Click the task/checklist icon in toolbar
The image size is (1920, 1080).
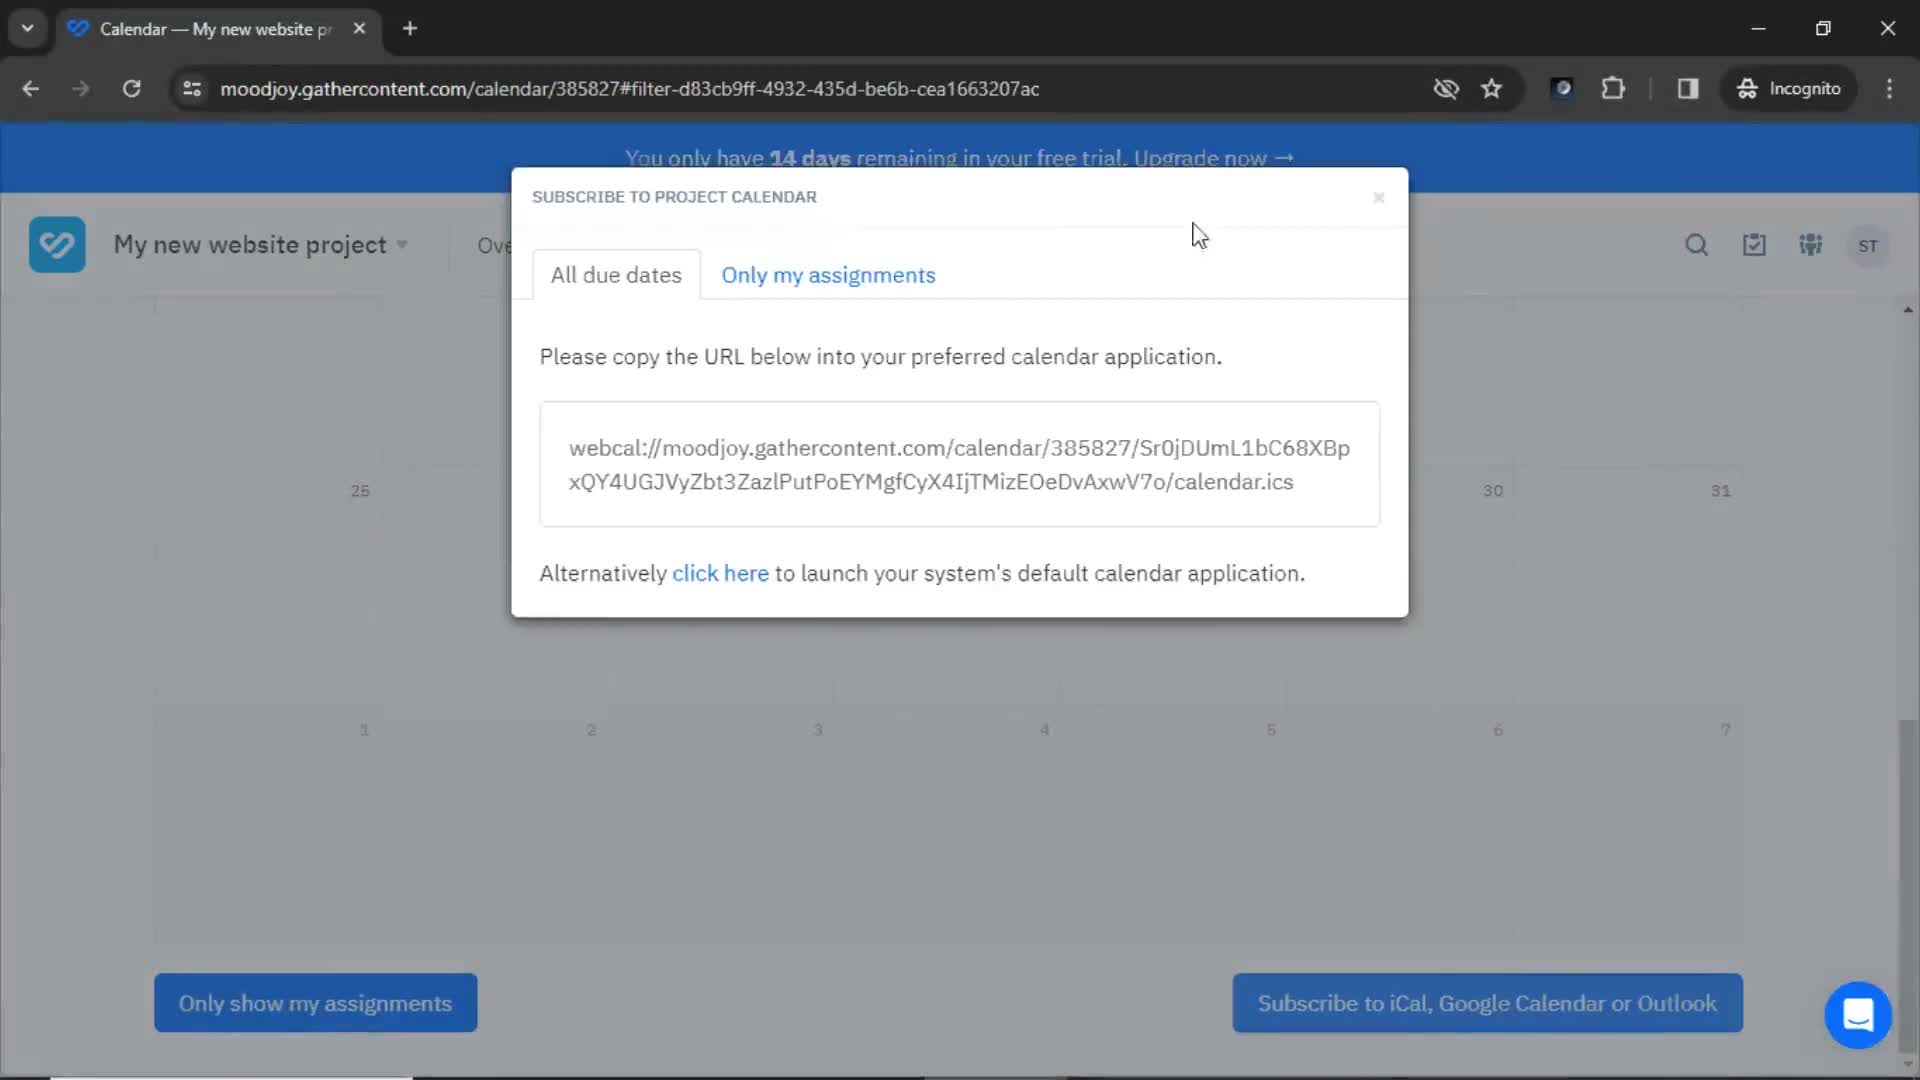pos(1754,245)
